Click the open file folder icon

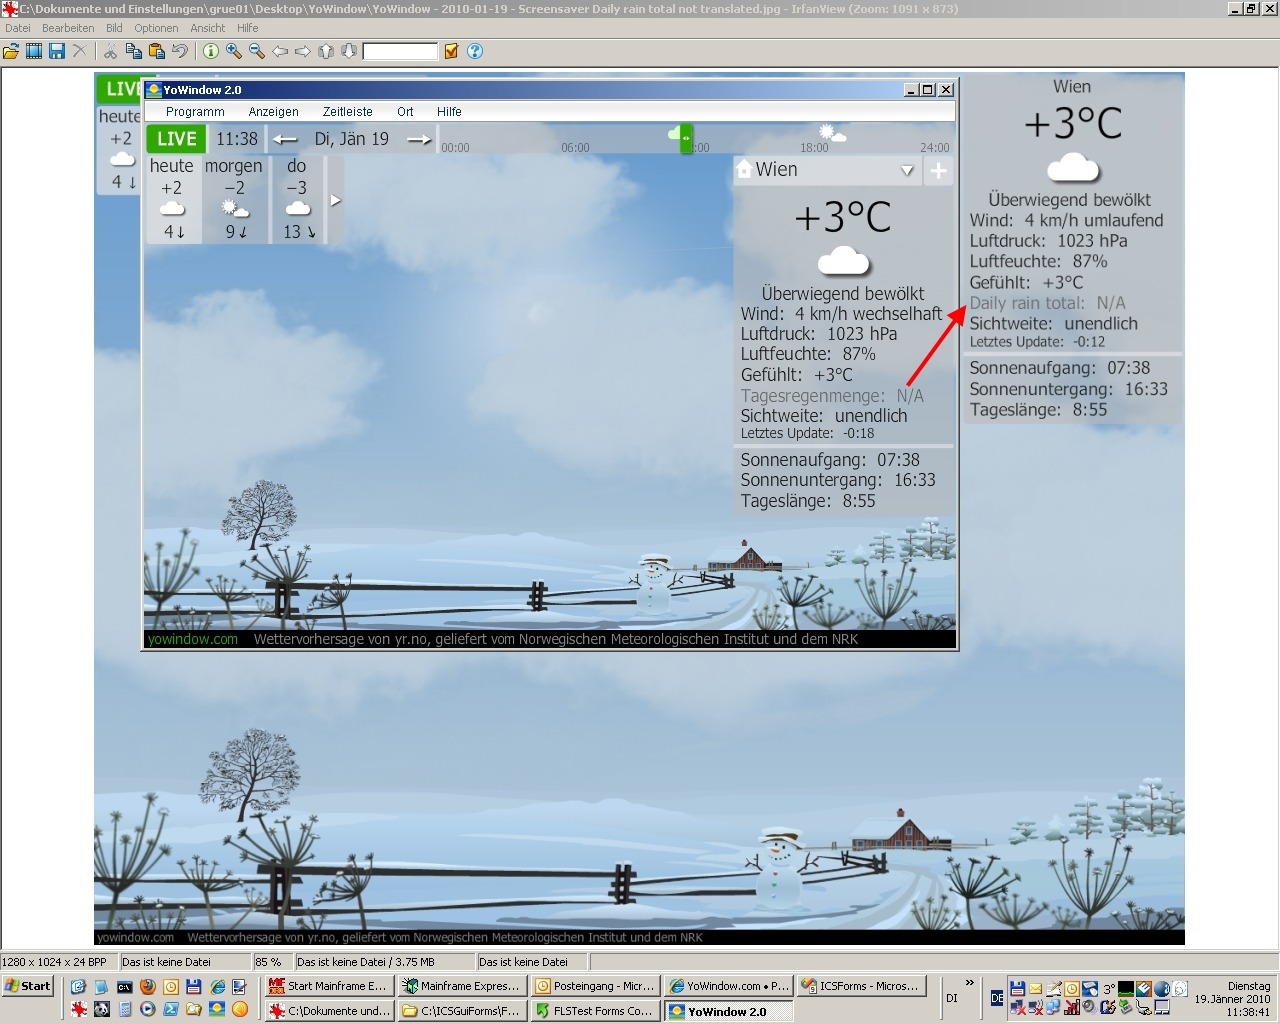coord(11,51)
